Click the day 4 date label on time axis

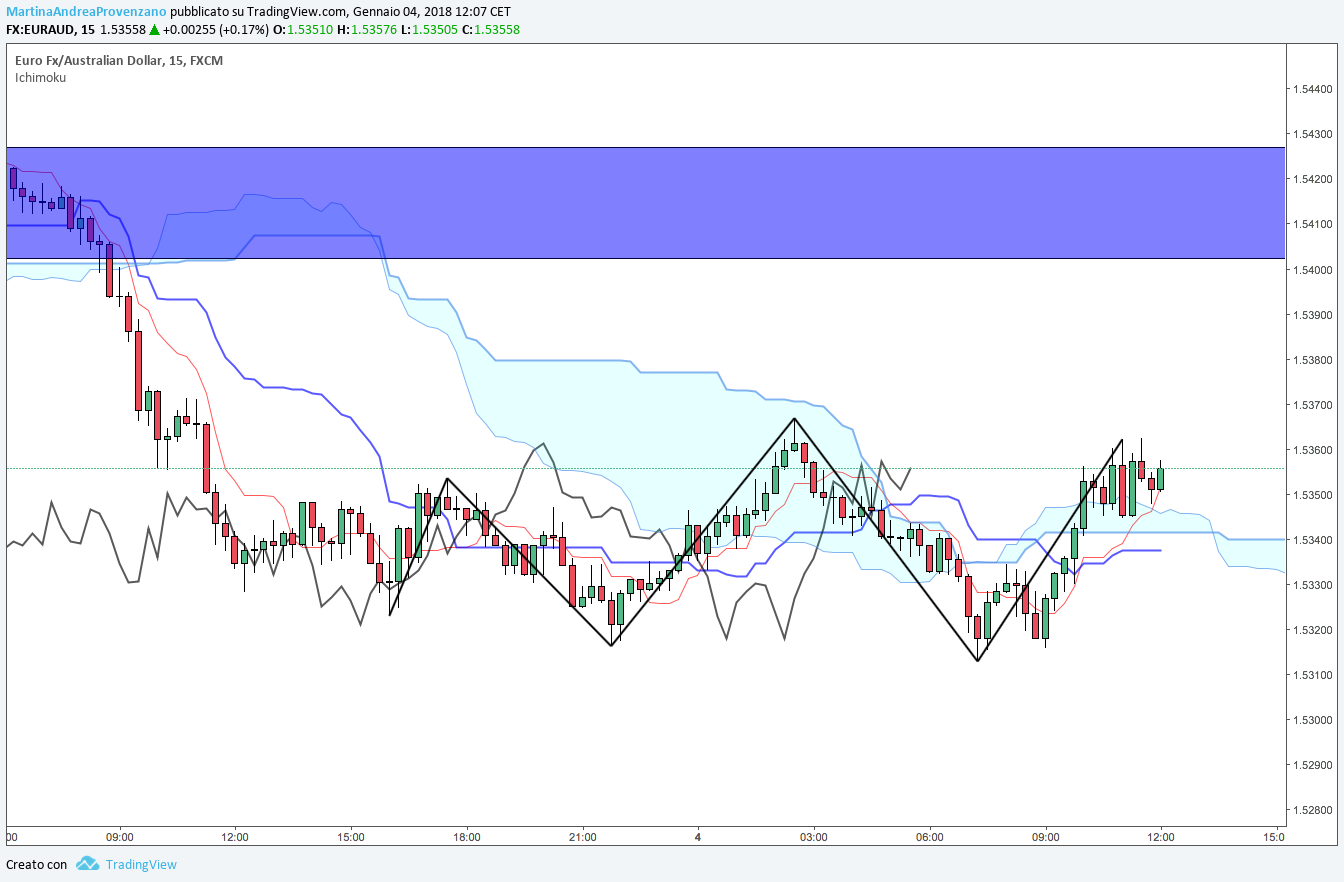[x=698, y=835]
